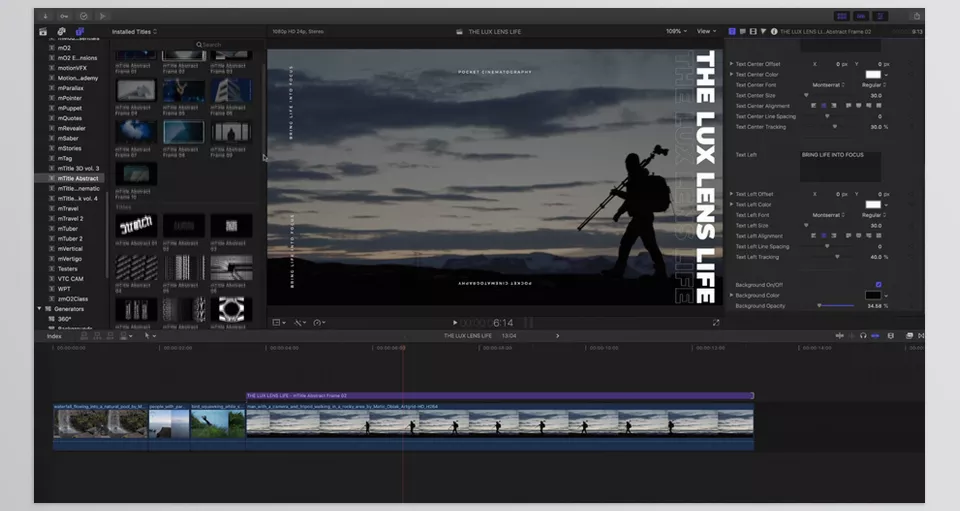
Task: Open the Title inspector tab icon
Action: coord(732,31)
